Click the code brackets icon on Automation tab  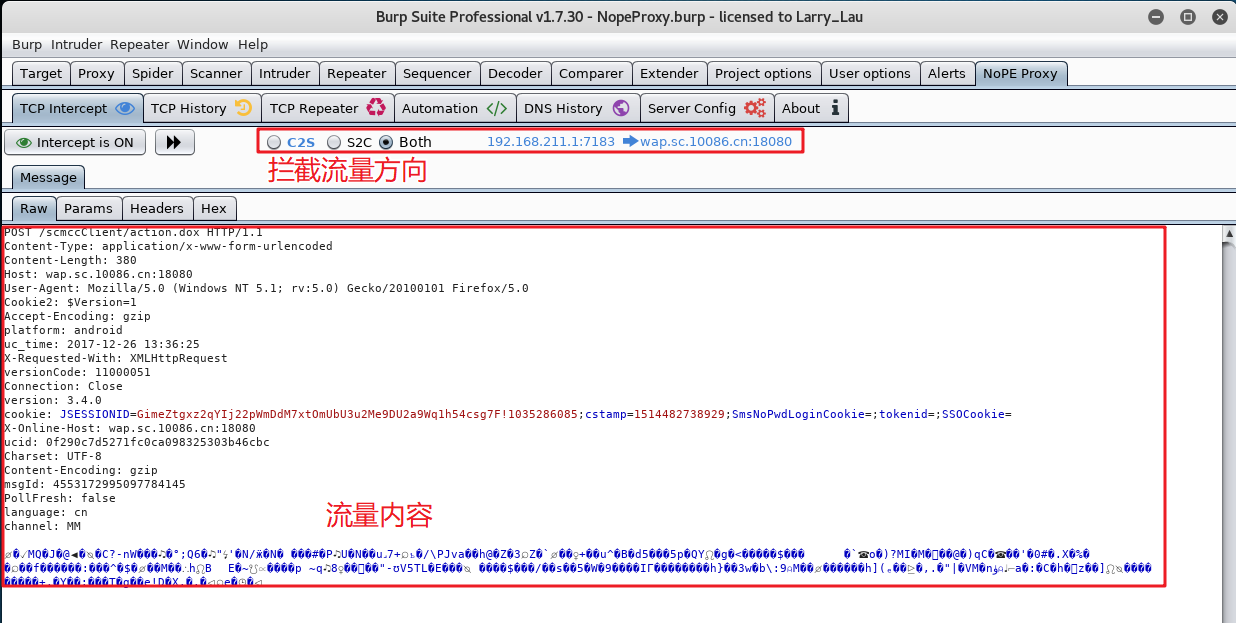[x=497, y=108]
